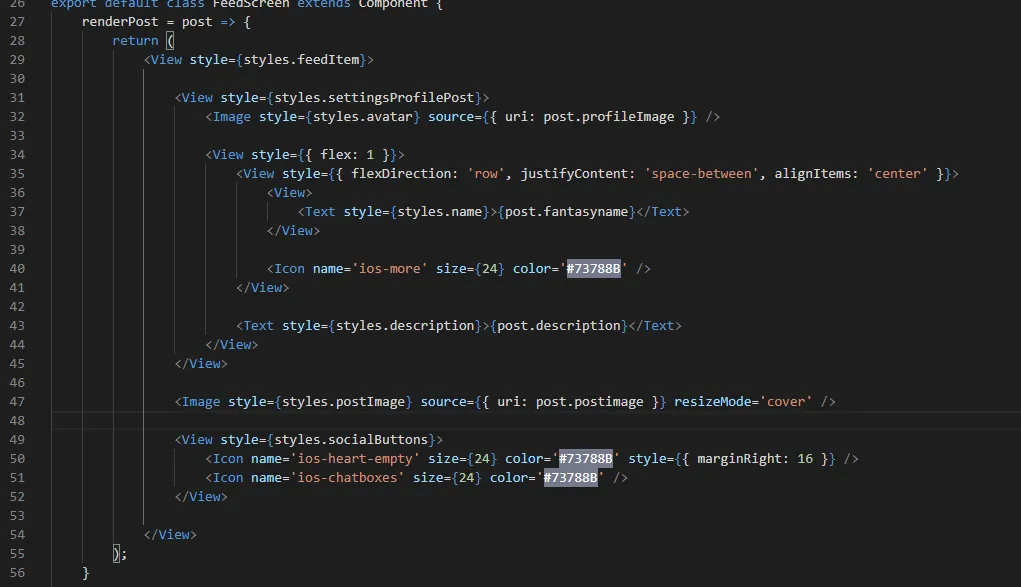The height and width of the screenshot is (587, 1021).
Task: Click line number 40 in the gutter
Action: 16,268
